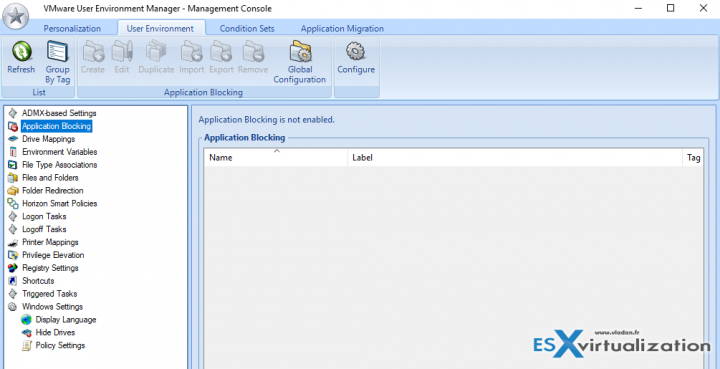This screenshot has height=369, width=720.
Task: Select Logon Tasks in the tree
Action: pos(44,216)
